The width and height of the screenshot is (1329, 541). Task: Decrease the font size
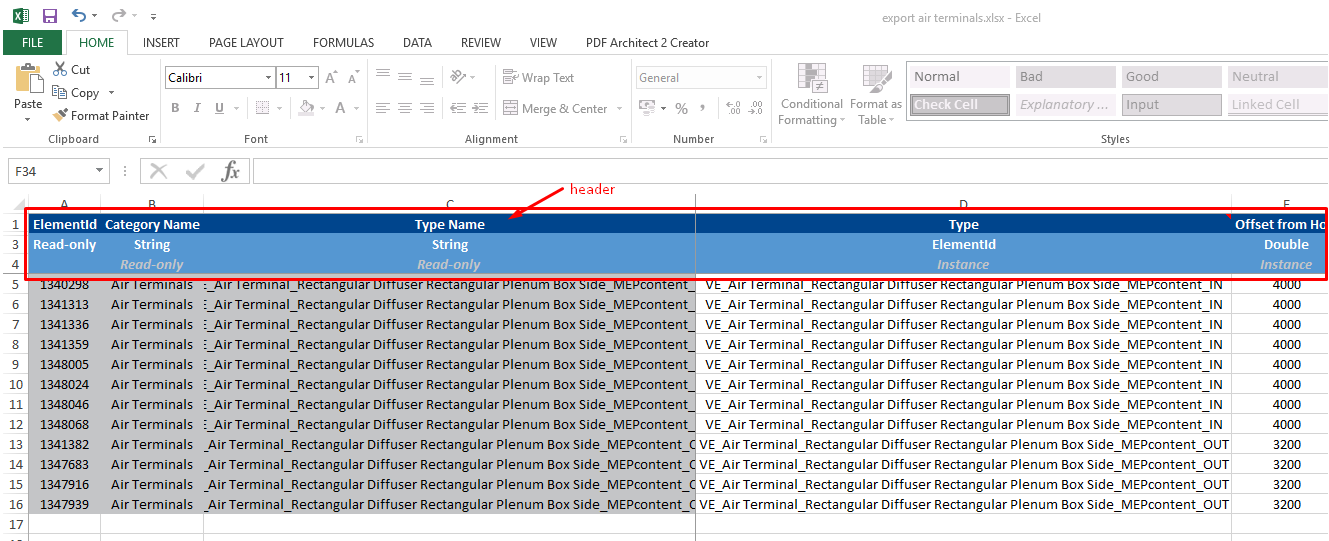point(355,78)
